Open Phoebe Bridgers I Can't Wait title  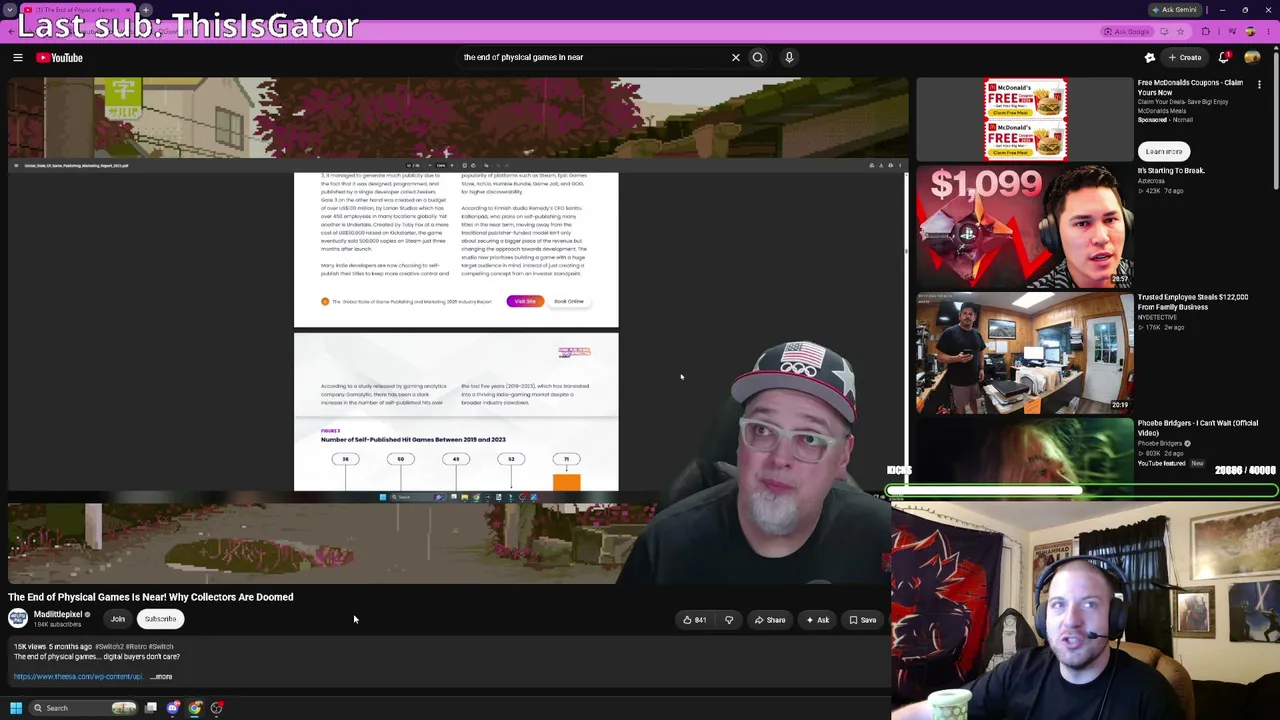(1197, 428)
